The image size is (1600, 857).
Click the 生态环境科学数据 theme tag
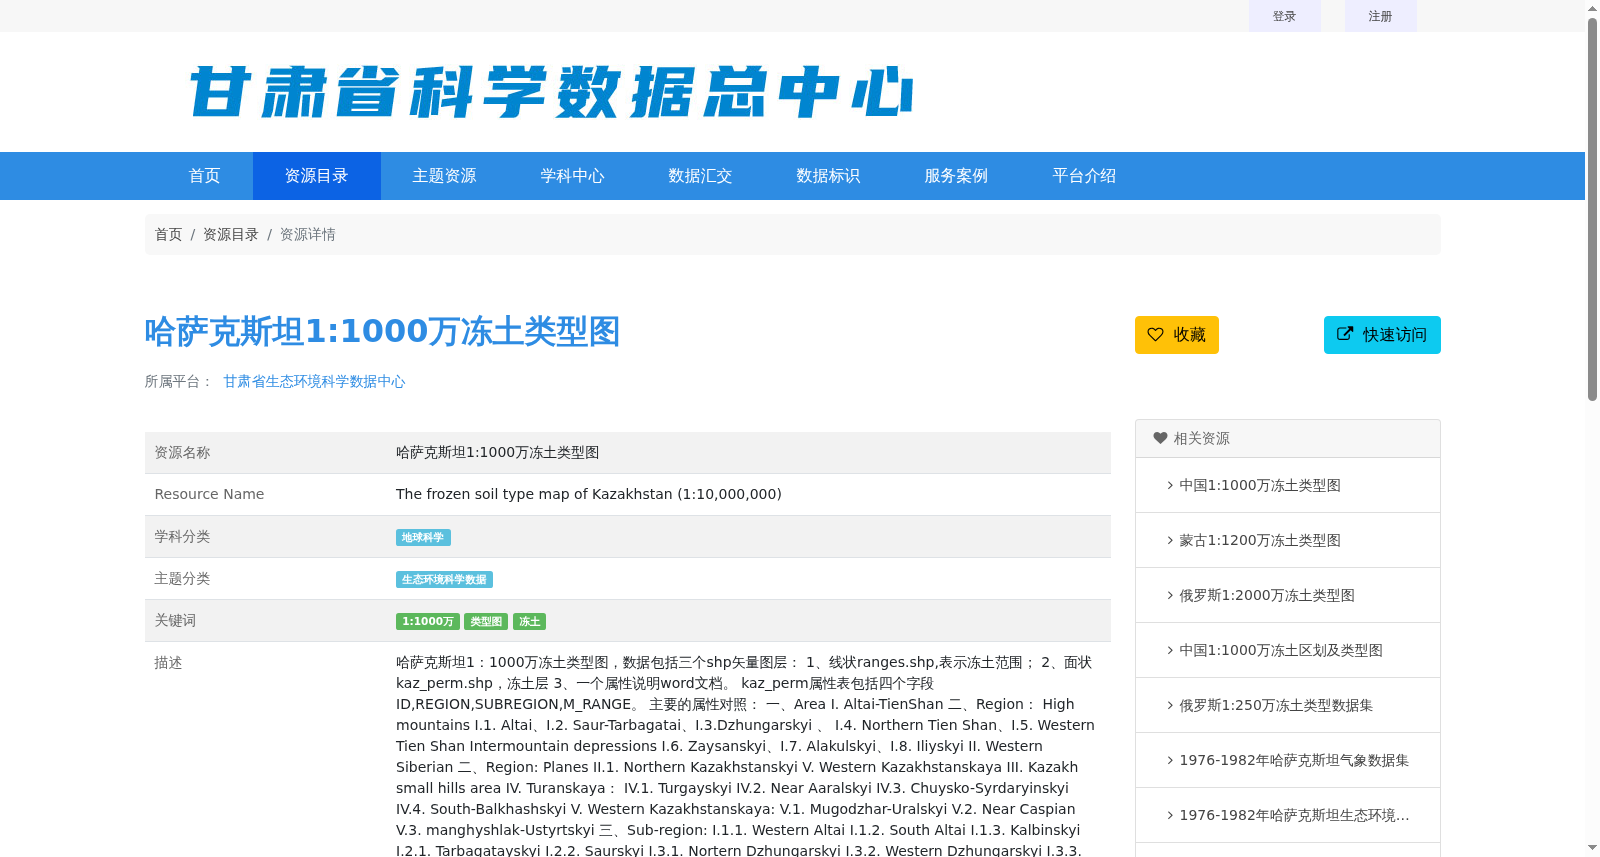(x=444, y=580)
